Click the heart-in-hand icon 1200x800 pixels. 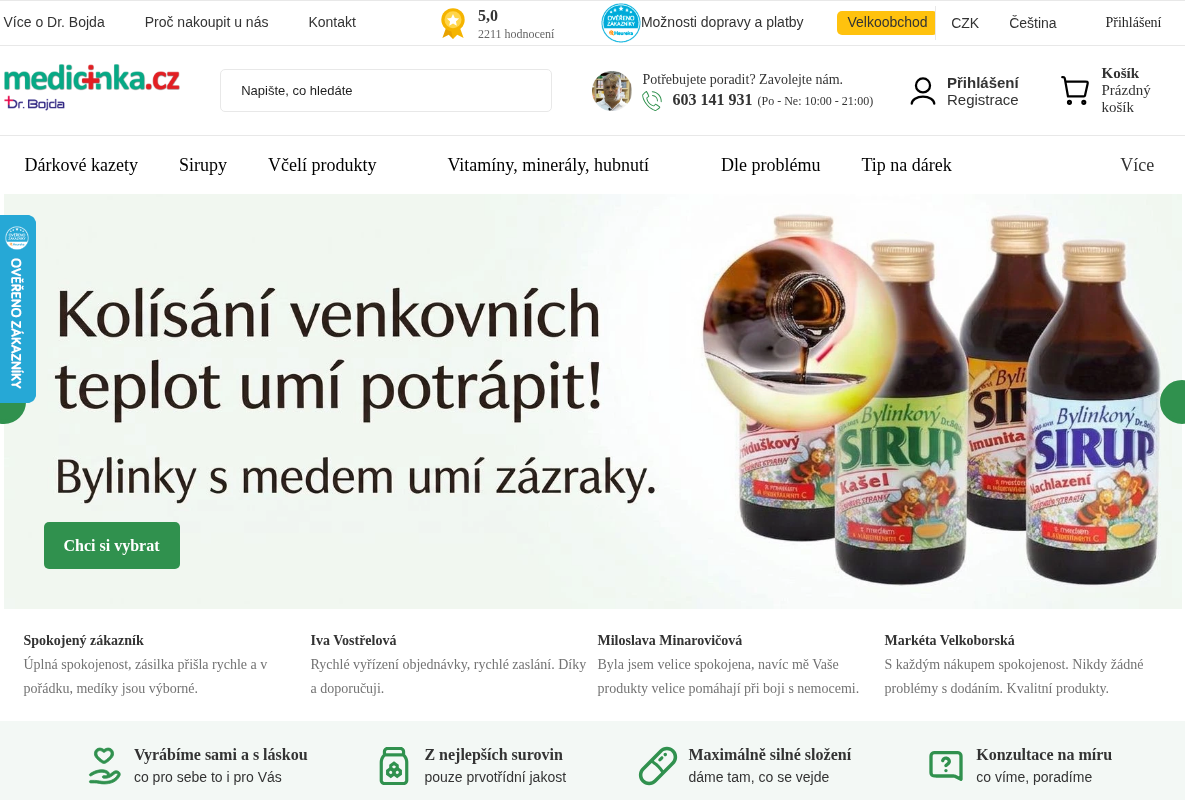105,766
